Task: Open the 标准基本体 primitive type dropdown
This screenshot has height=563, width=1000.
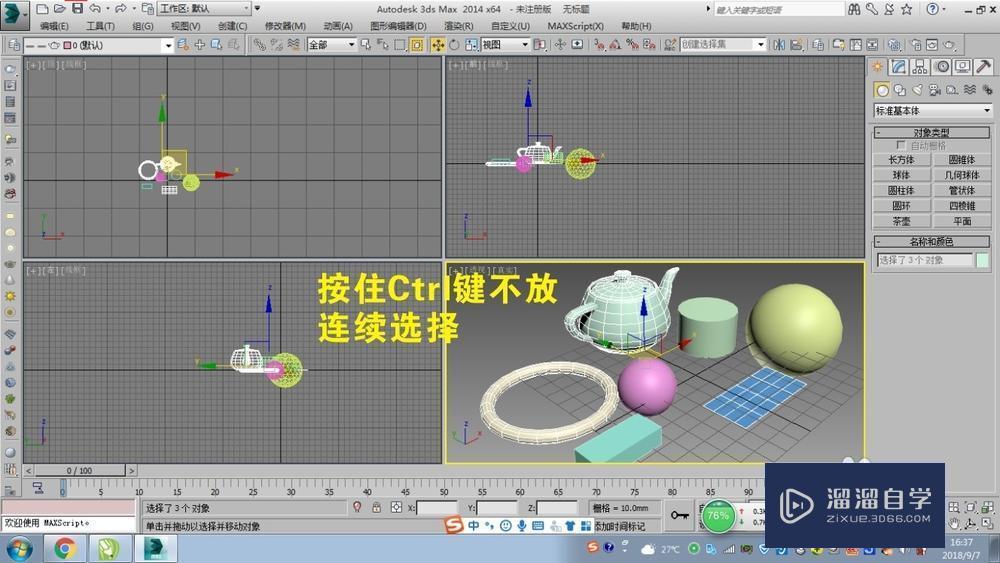Action: pyautogui.click(x=932, y=110)
